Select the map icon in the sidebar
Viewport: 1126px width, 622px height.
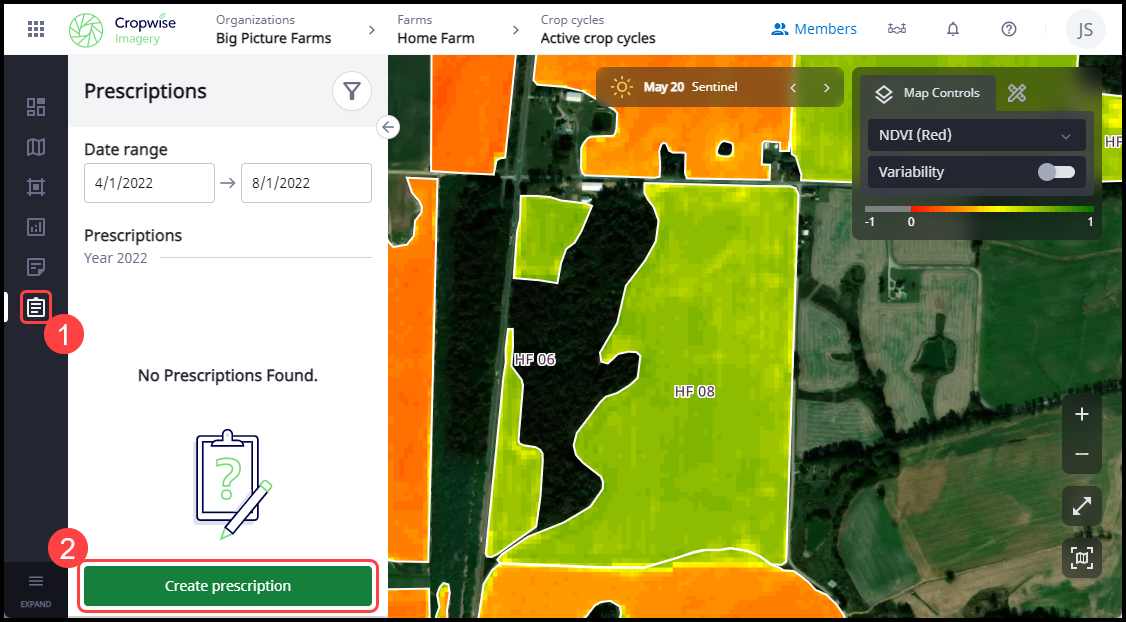click(36, 147)
